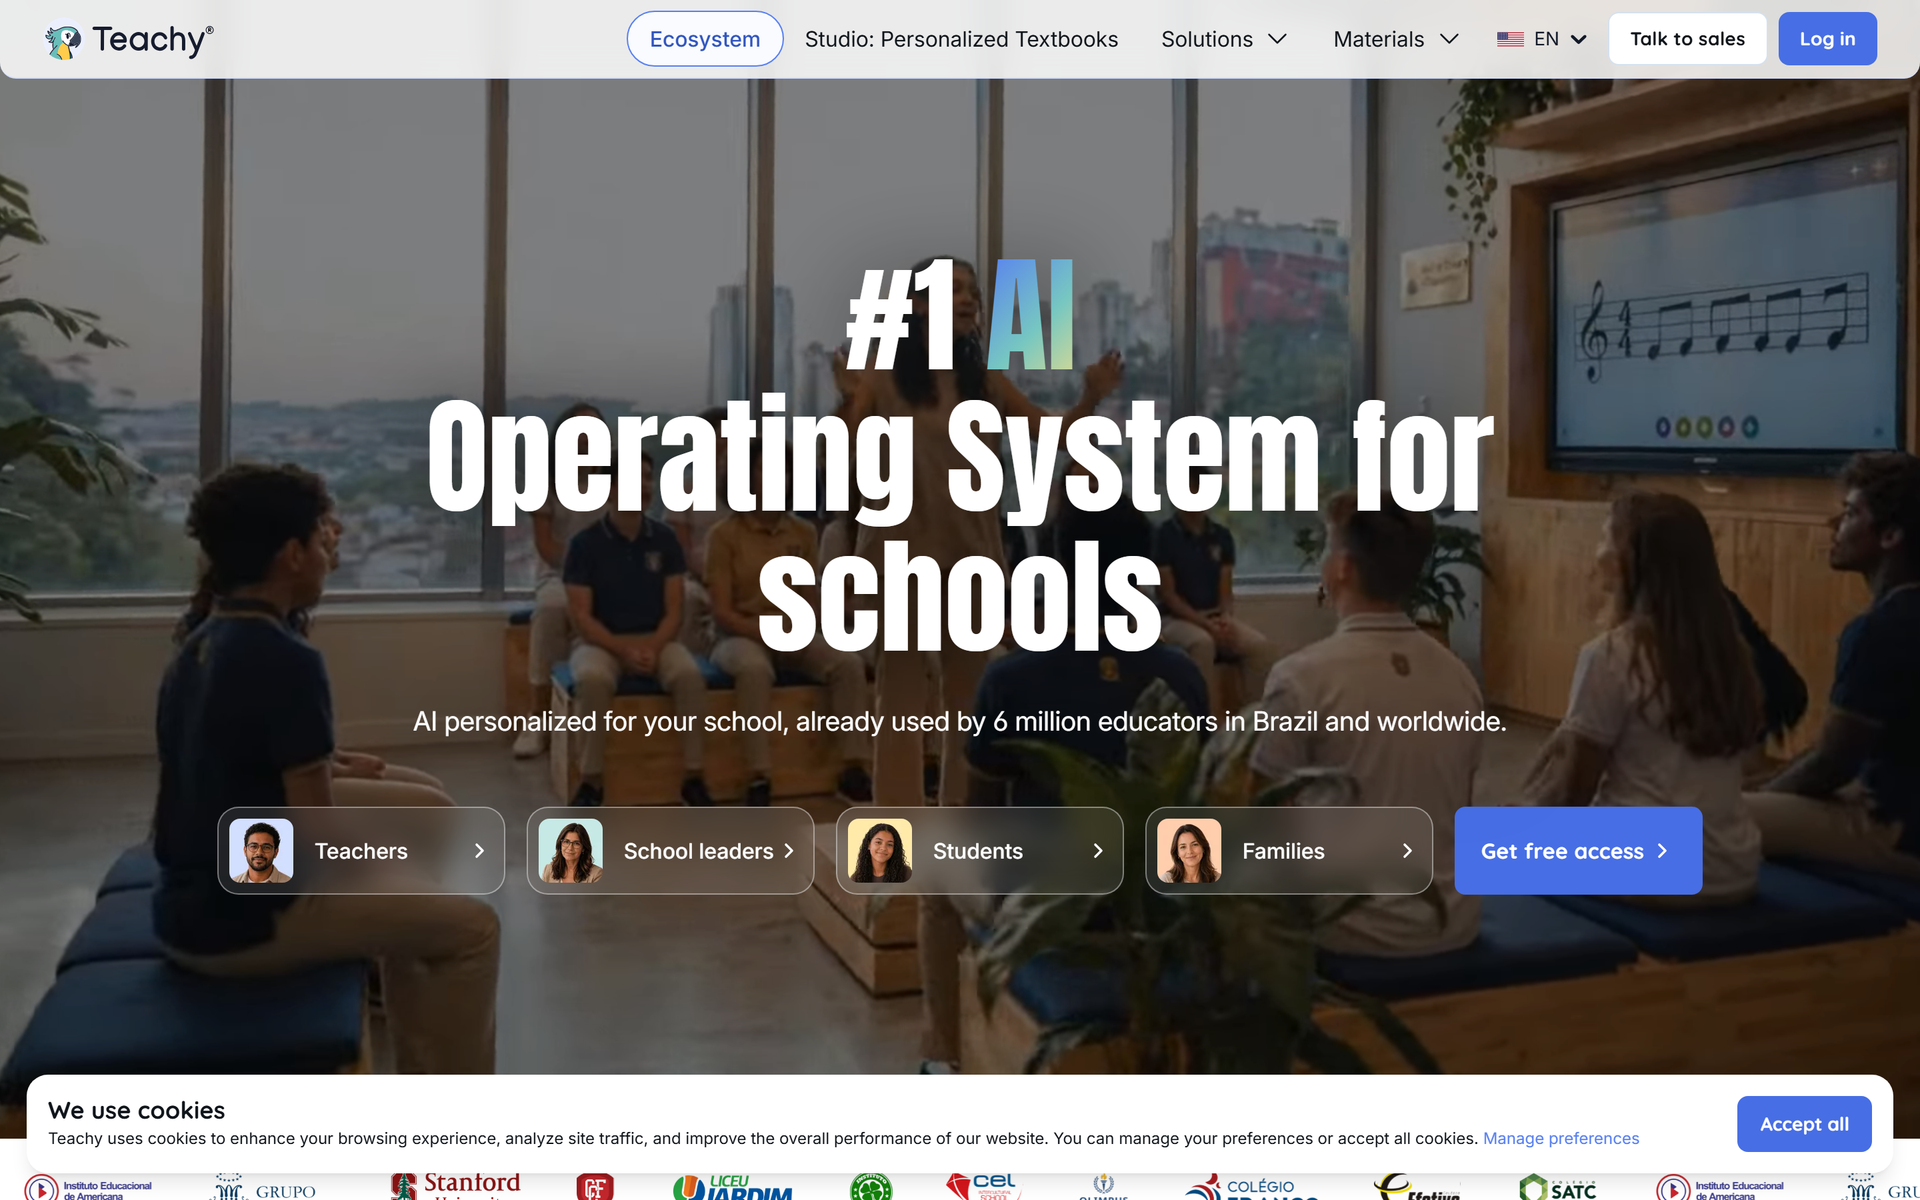Click the chevron arrow on Families card
Viewport: 1920px width, 1200px height.
coord(1407,851)
